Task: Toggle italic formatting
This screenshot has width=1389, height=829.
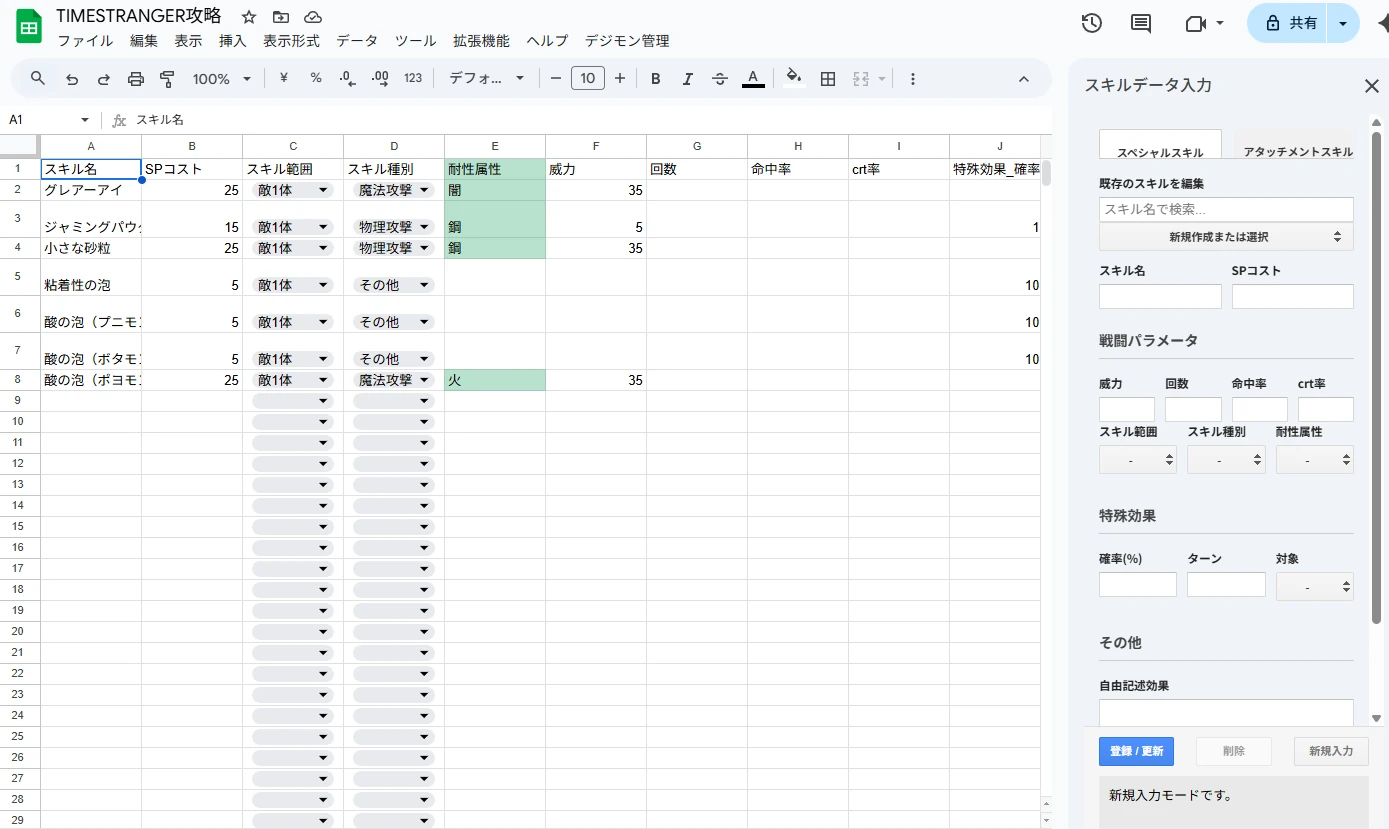Action: (688, 79)
